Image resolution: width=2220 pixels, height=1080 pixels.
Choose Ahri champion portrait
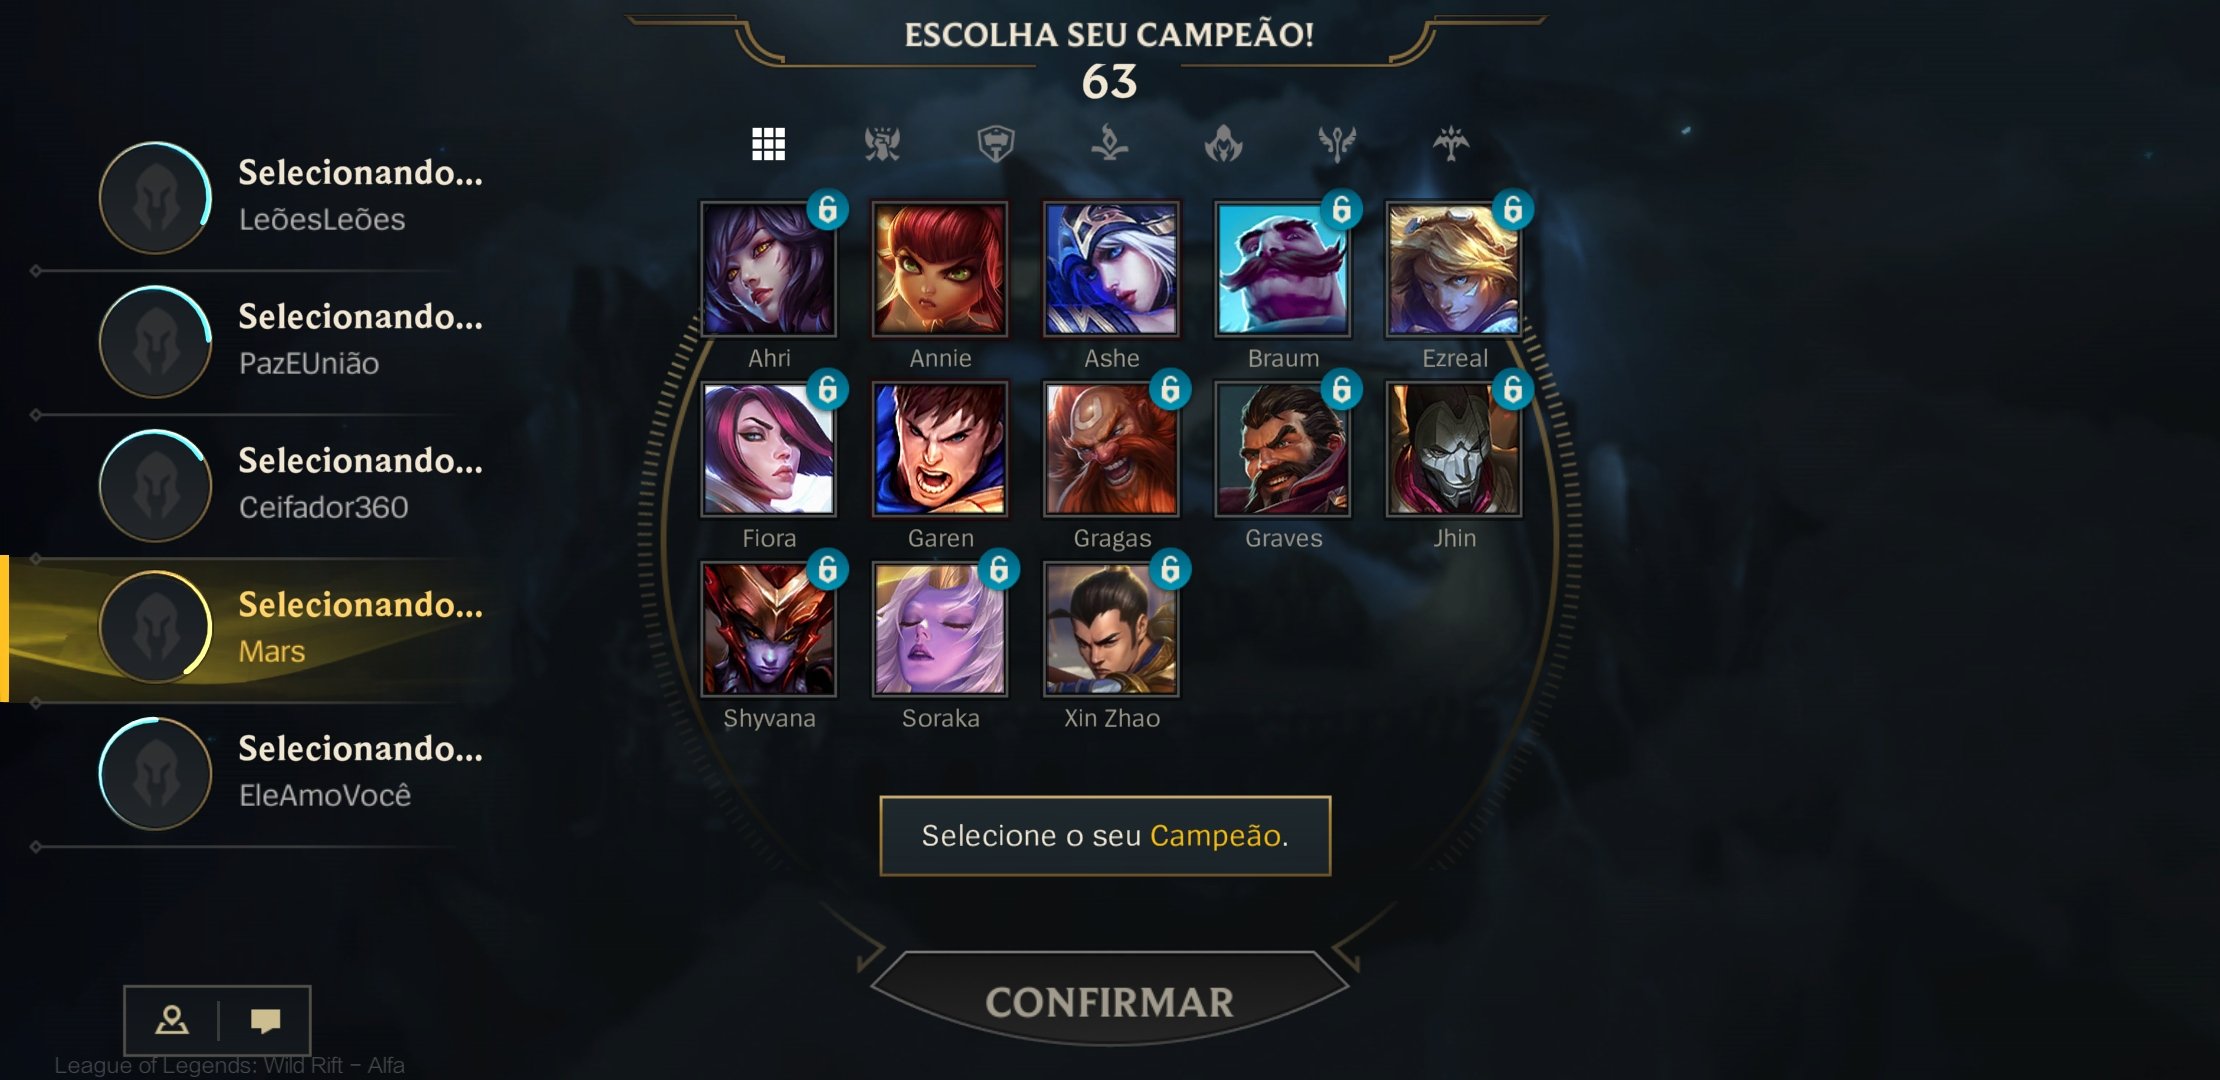(768, 269)
